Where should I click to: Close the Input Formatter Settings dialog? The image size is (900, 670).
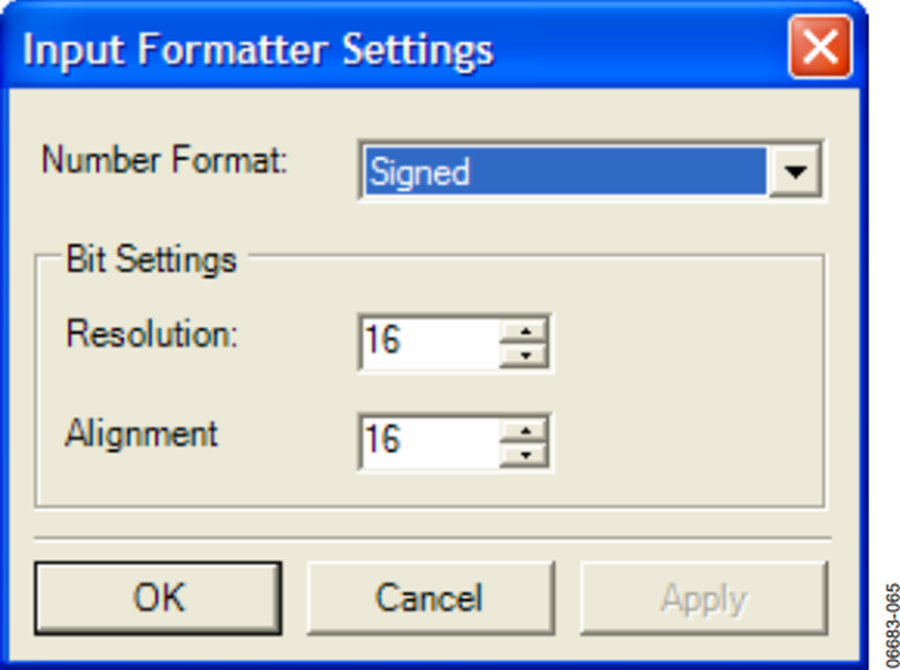820,47
